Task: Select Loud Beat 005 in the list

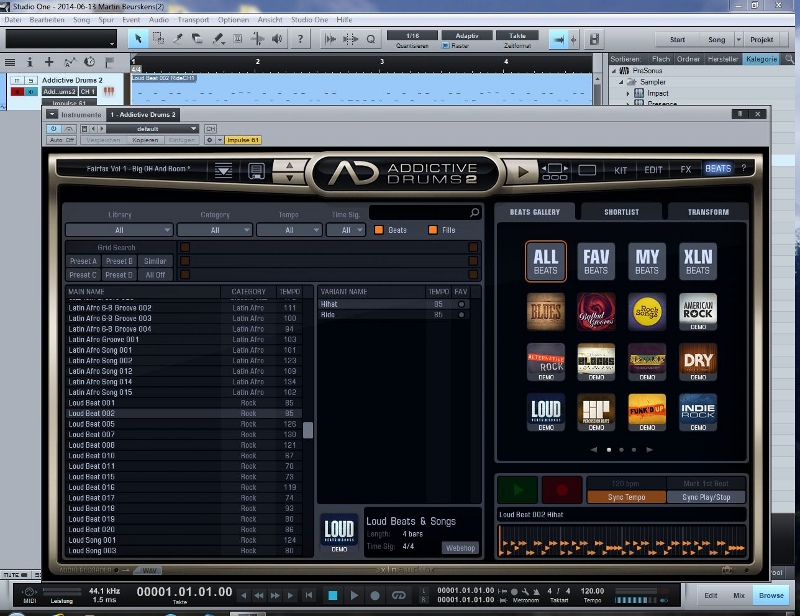Action: pos(184,424)
